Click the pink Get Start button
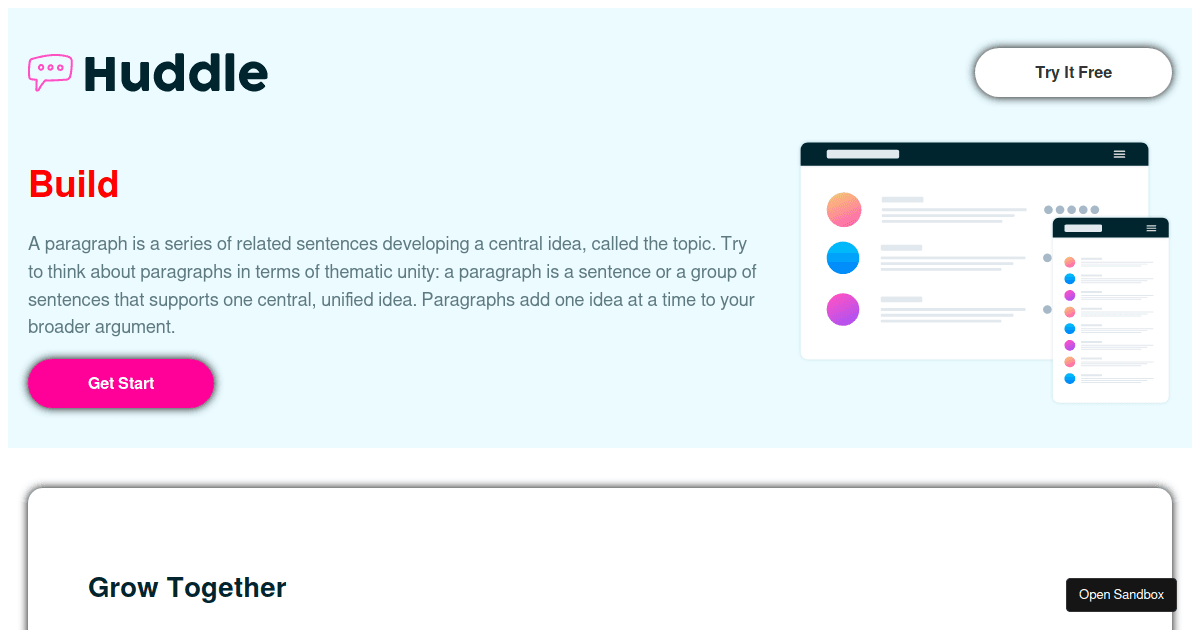The image size is (1200, 630). [x=121, y=383]
